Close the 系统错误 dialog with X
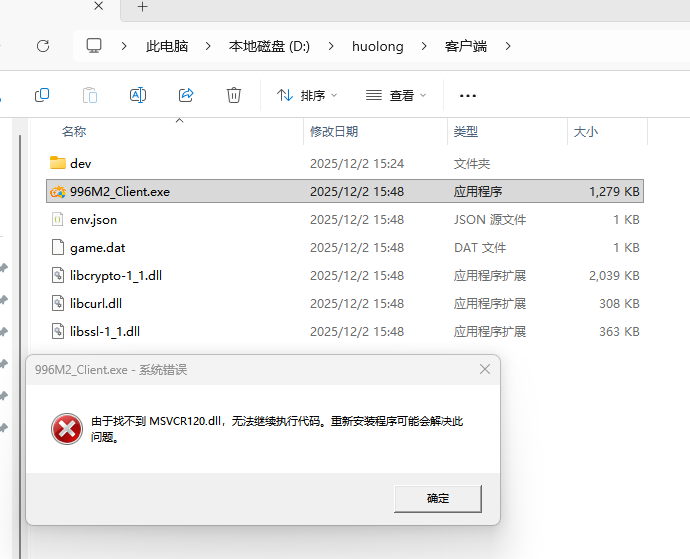Image resolution: width=690 pixels, height=559 pixels. (x=485, y=369)
